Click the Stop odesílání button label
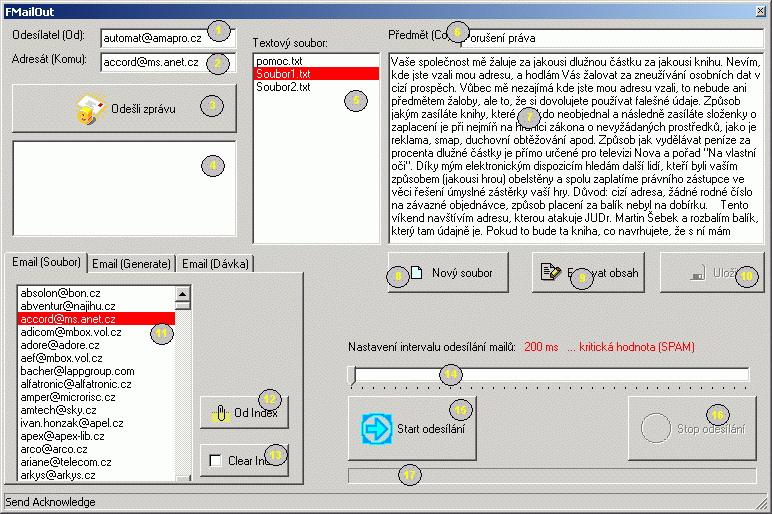 711,429
